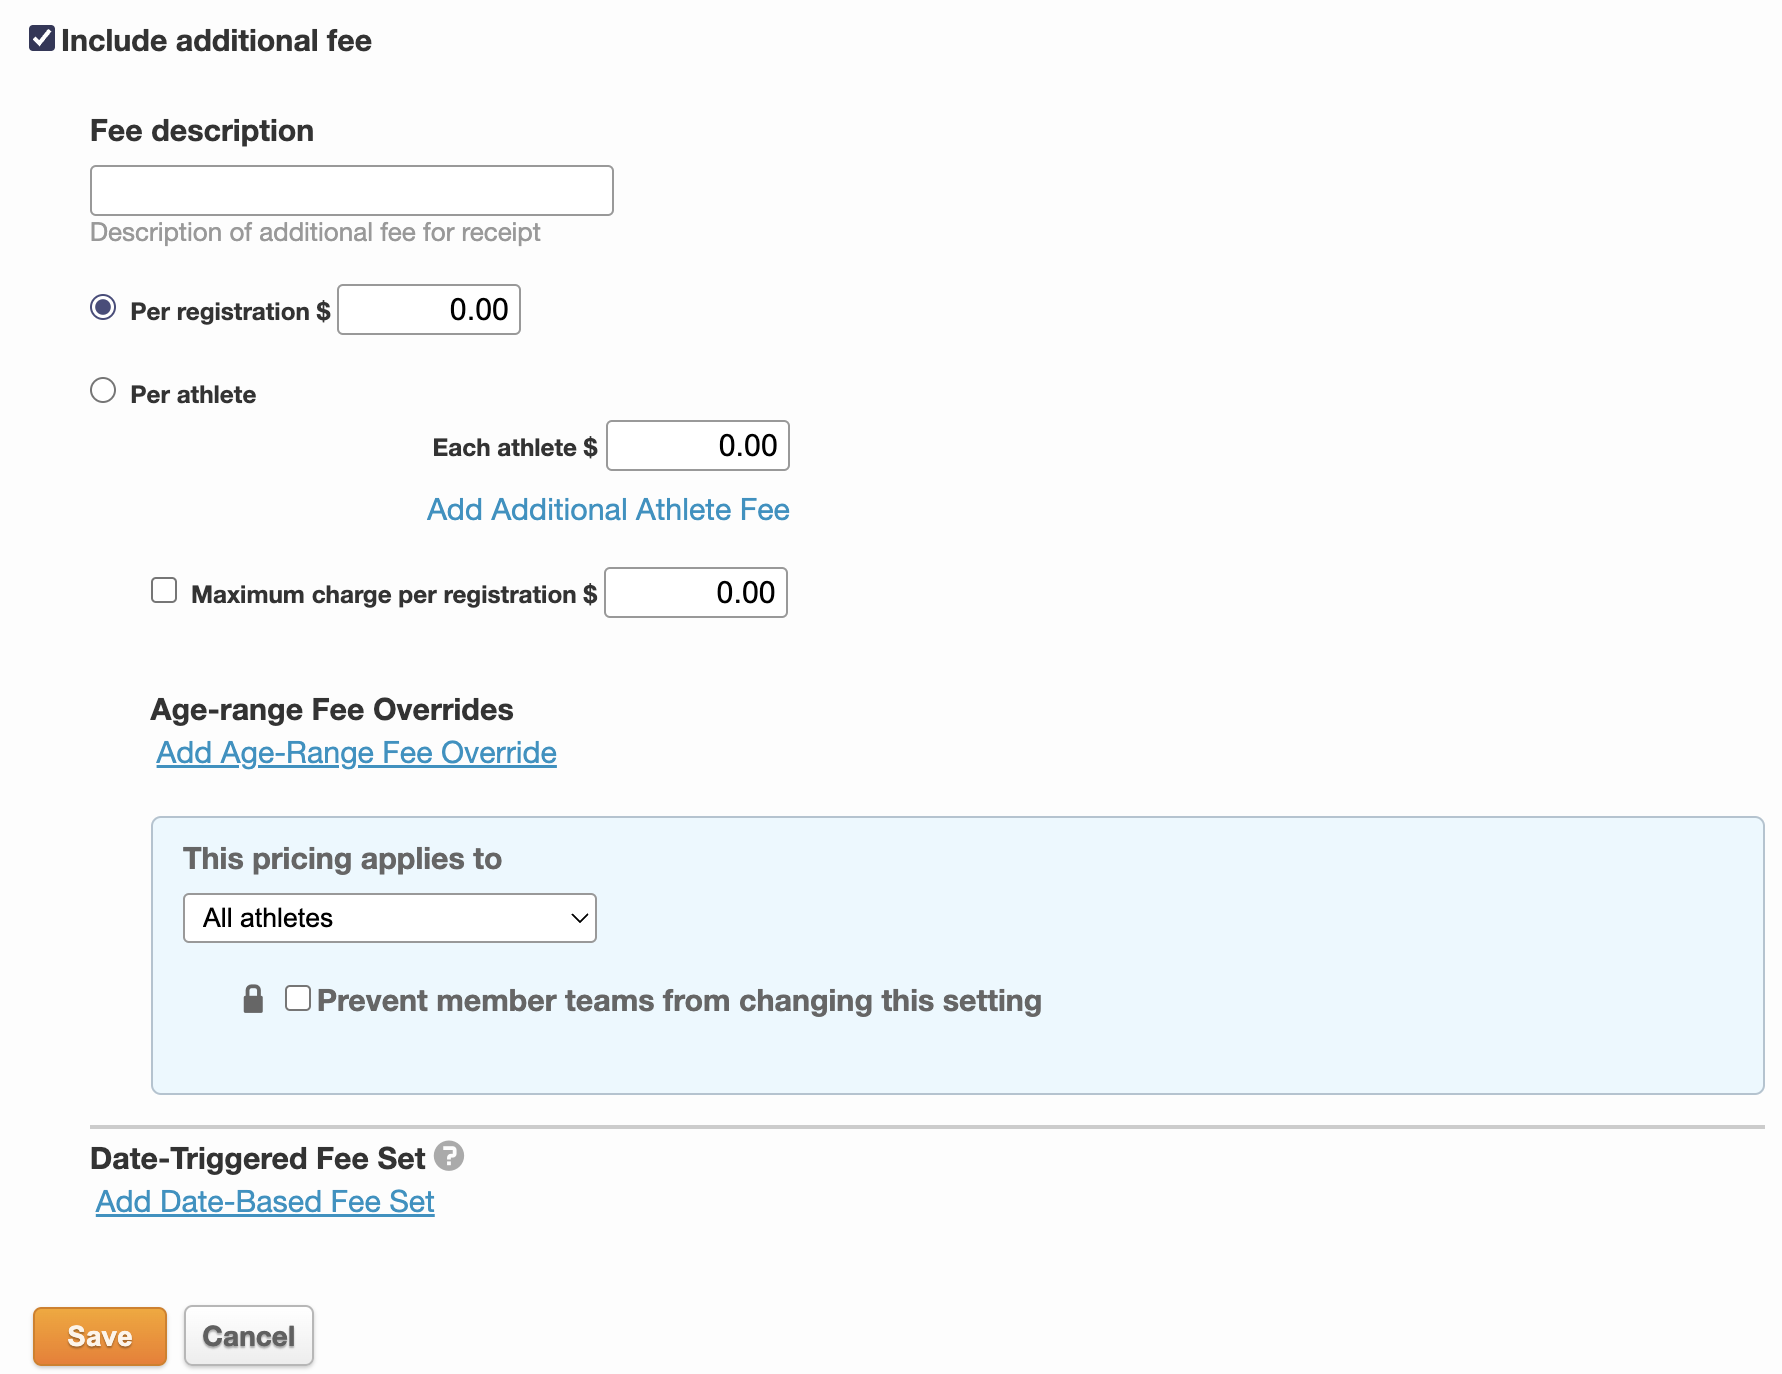Screen dimensions: 1782x1374
Task: Click the Per registration dollar amount field
Action: (429, 310)
